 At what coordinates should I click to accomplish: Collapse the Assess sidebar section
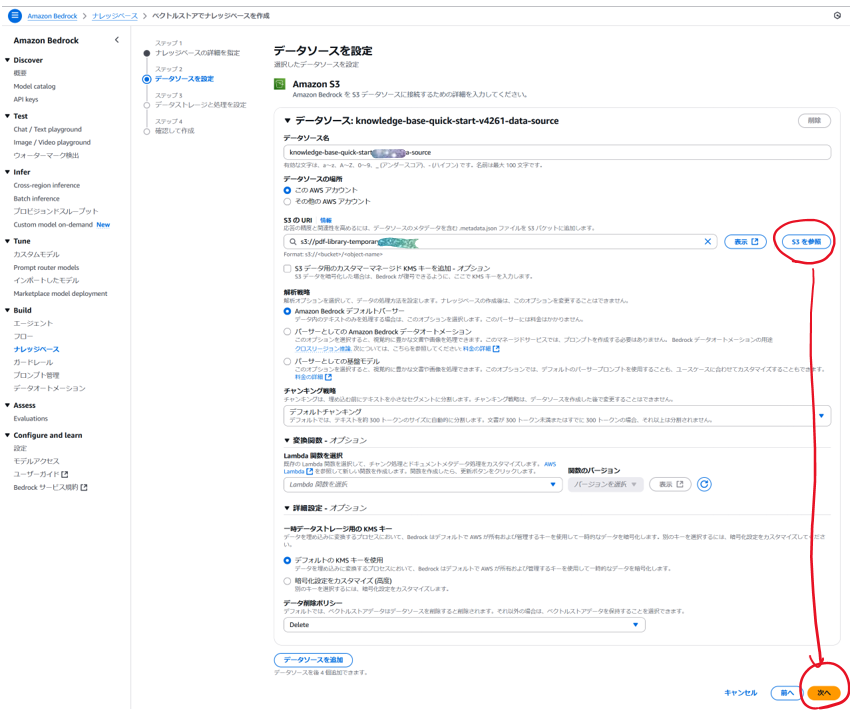[x=8, y=405]
